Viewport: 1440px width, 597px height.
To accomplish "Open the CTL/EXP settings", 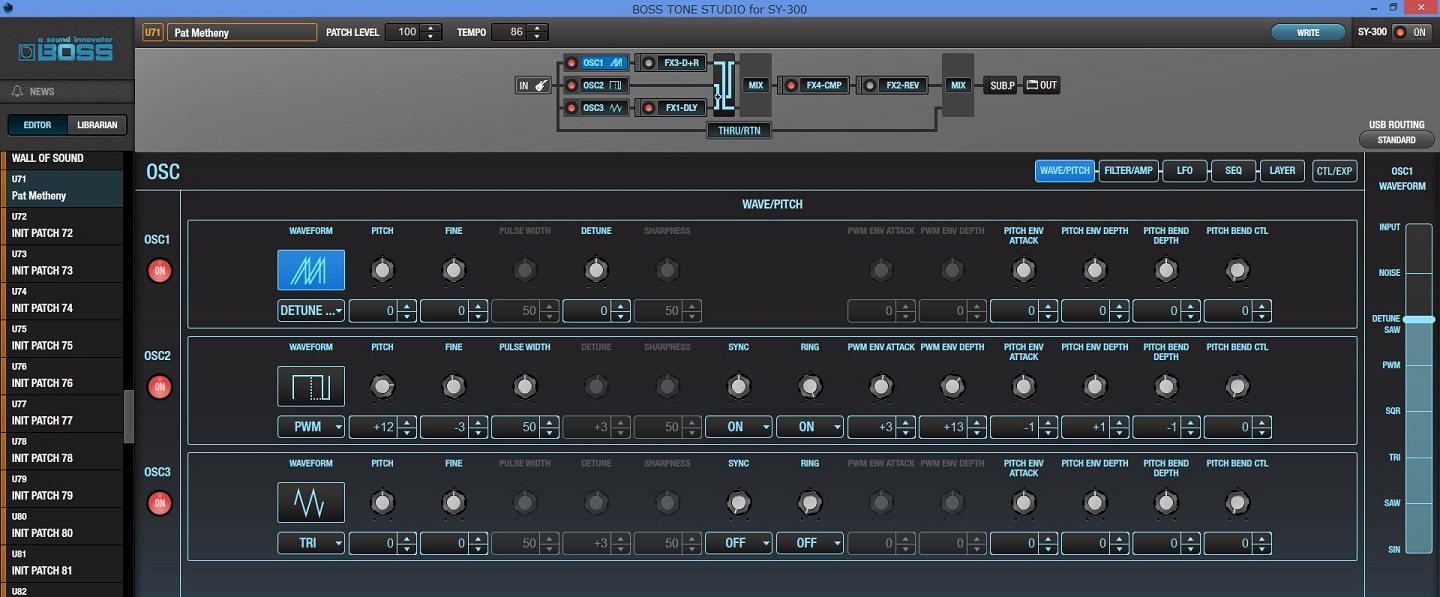I will [x=1335, y=171].
